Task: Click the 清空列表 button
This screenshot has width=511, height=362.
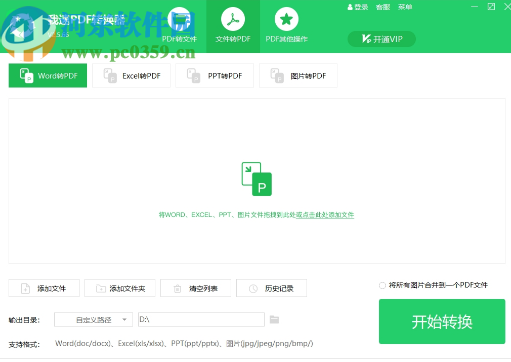Action: (196, 288)
